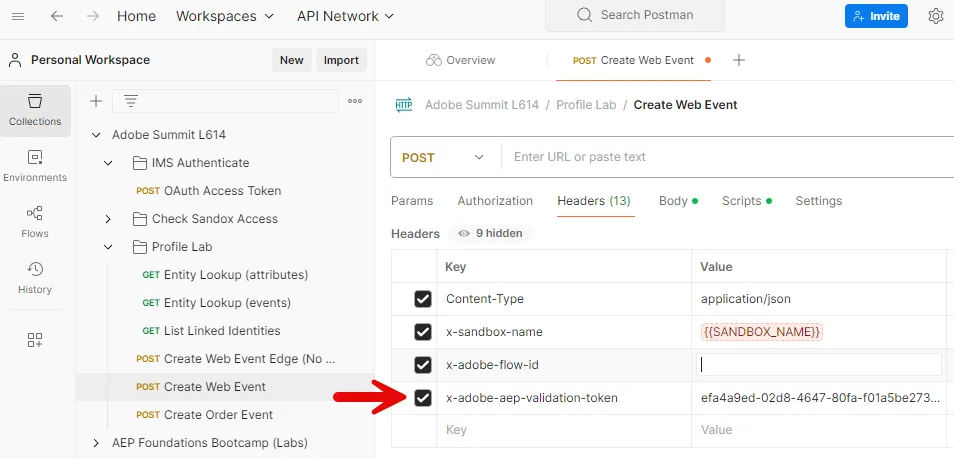The width and height of the screenshot is (954, 459).
Task: Click the collections search filter field
Action: [225, 101]
